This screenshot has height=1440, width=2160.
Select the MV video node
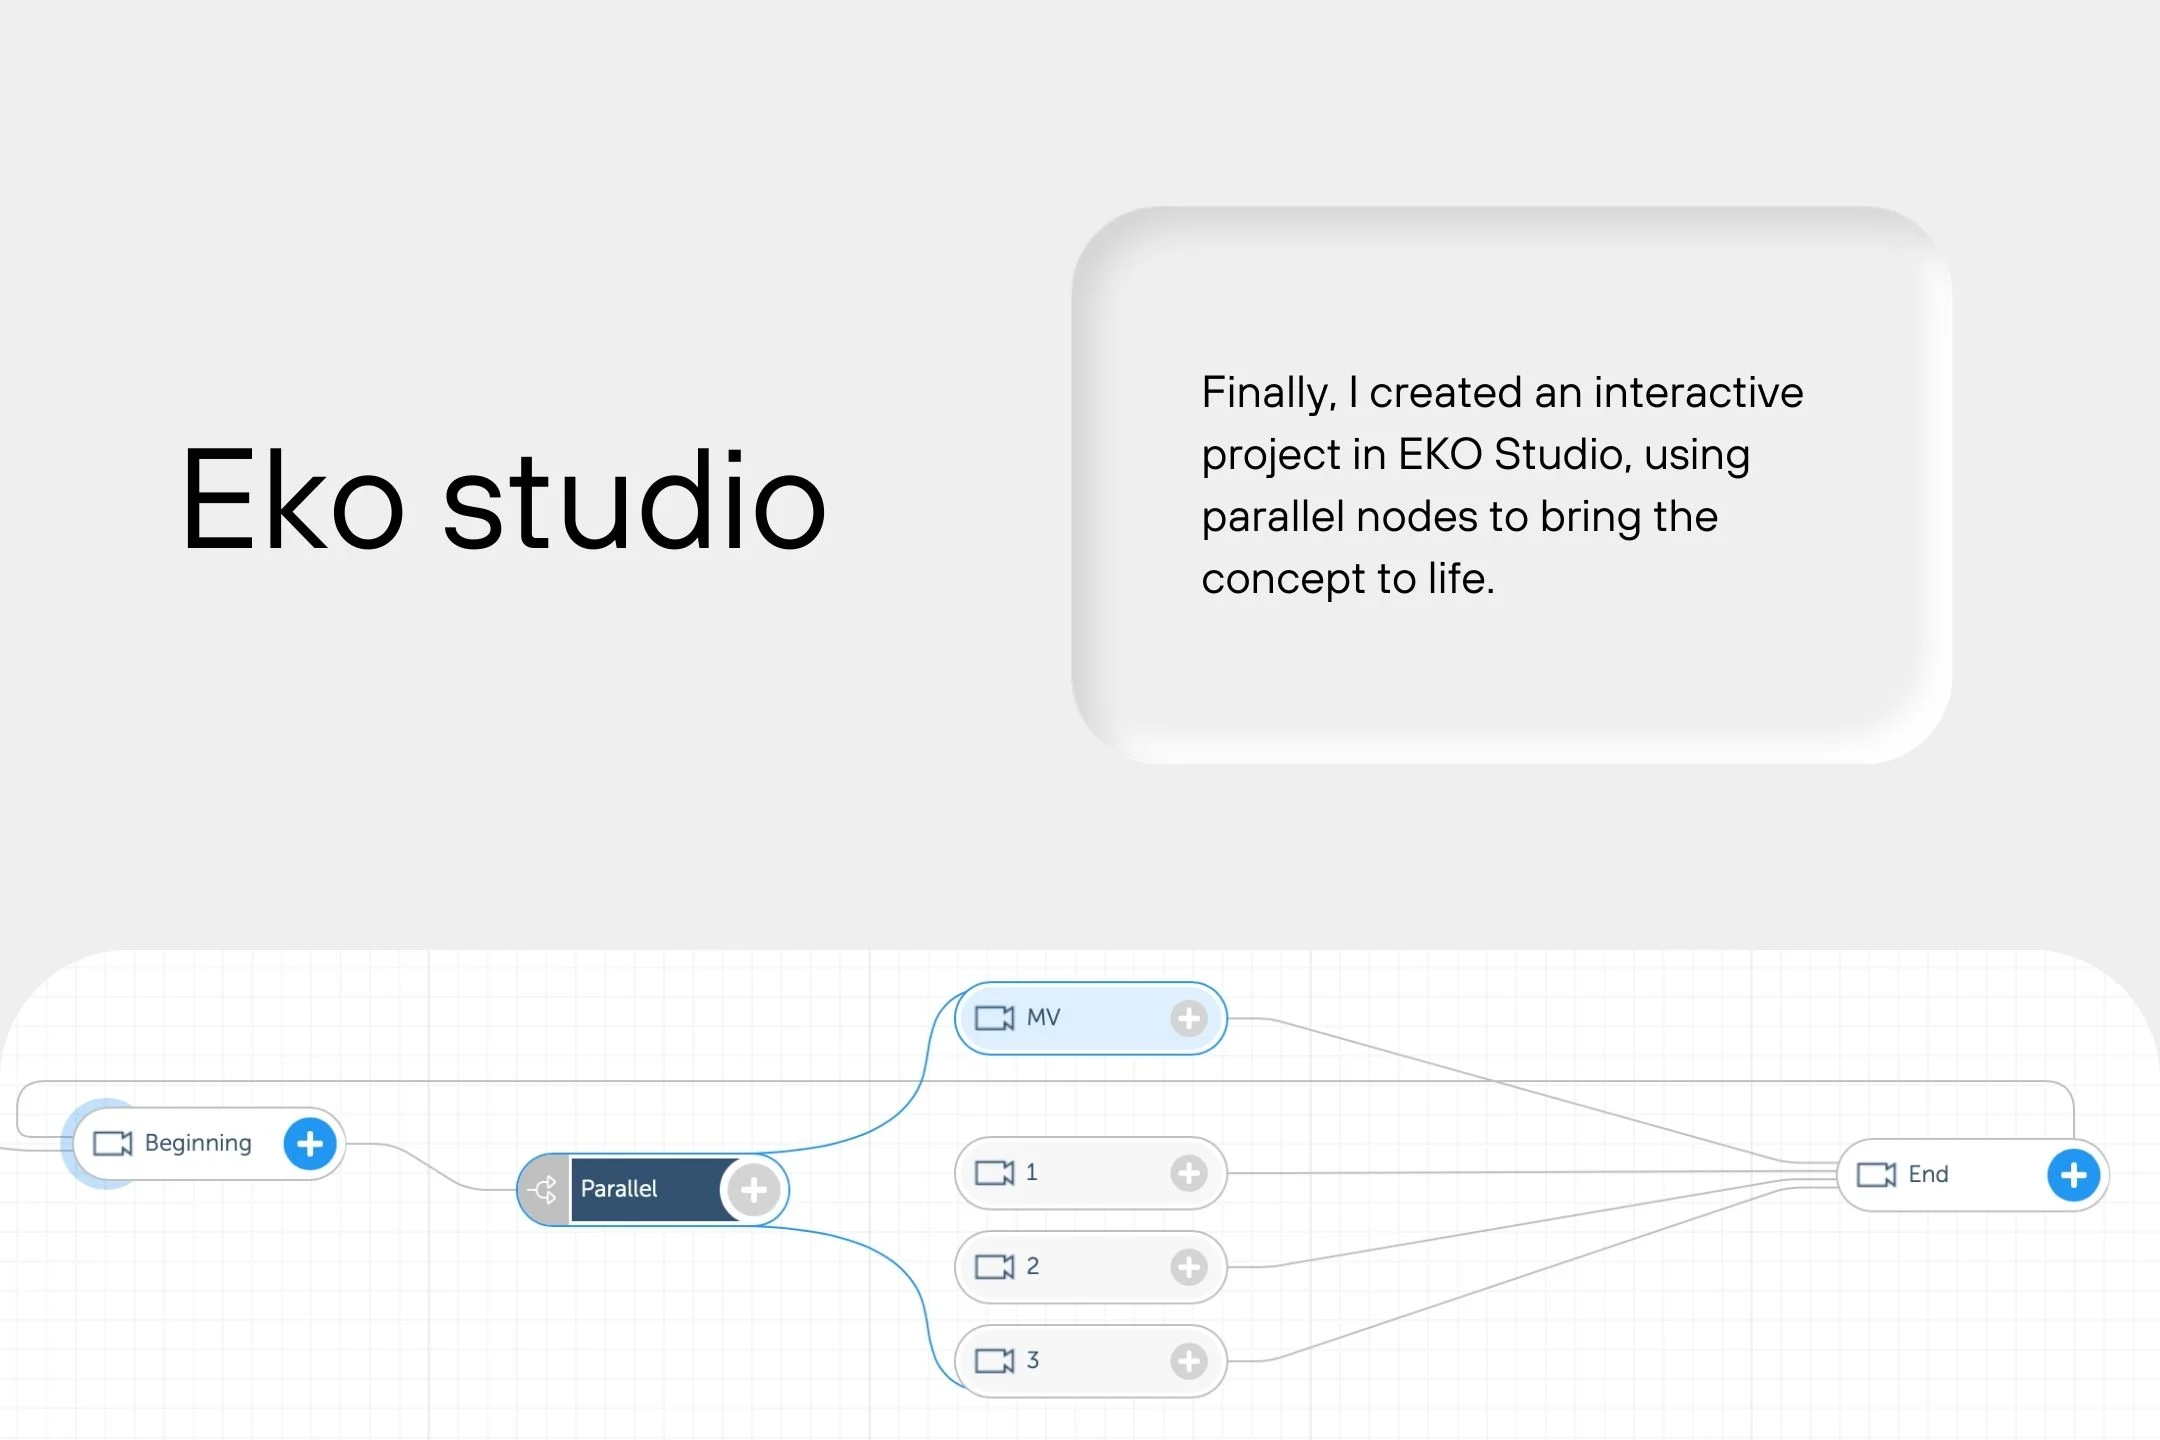click(x=1090, y=1018)
